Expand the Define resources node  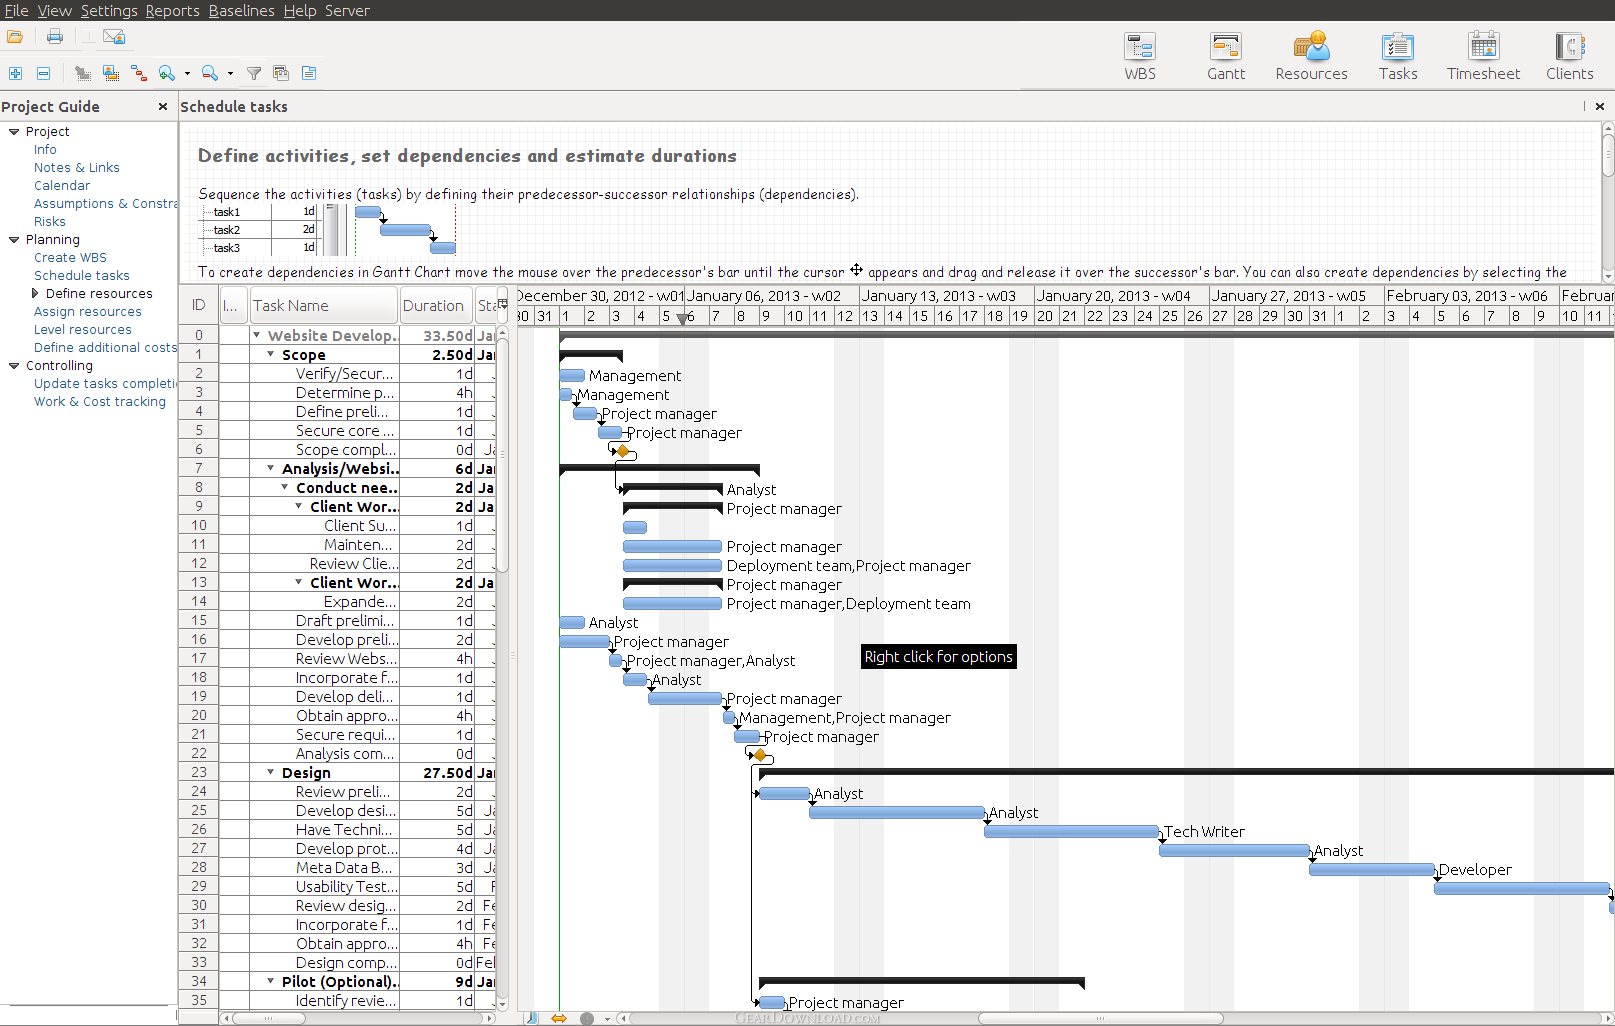[35, 293]
